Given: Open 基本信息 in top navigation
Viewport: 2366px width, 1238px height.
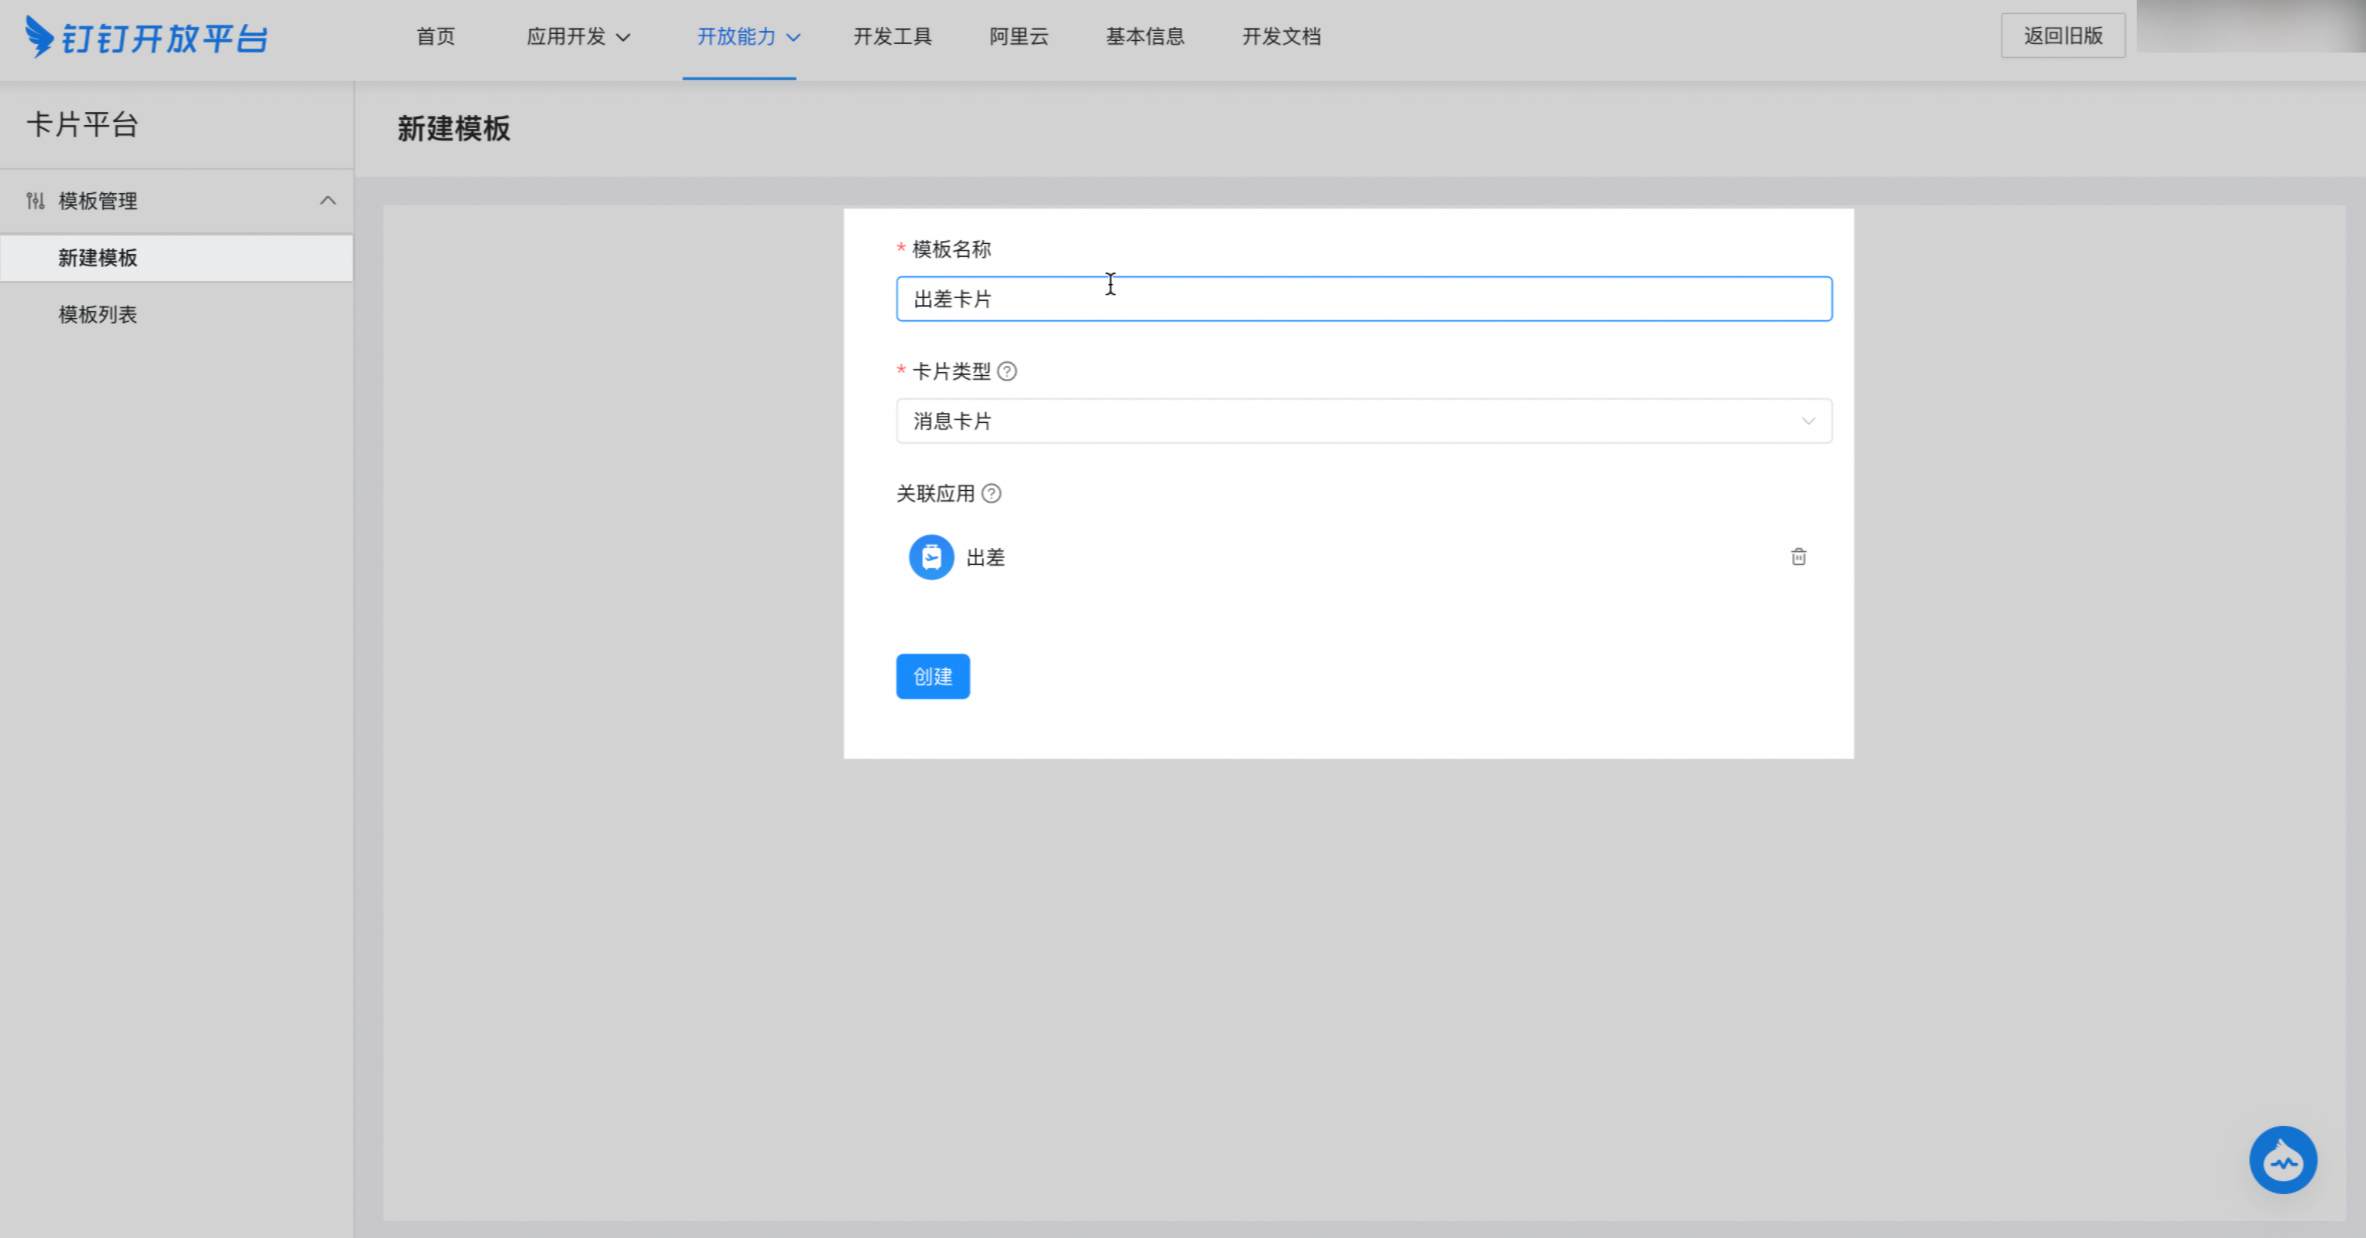Looking at the screenshot, I should (x=1145, y=37).
